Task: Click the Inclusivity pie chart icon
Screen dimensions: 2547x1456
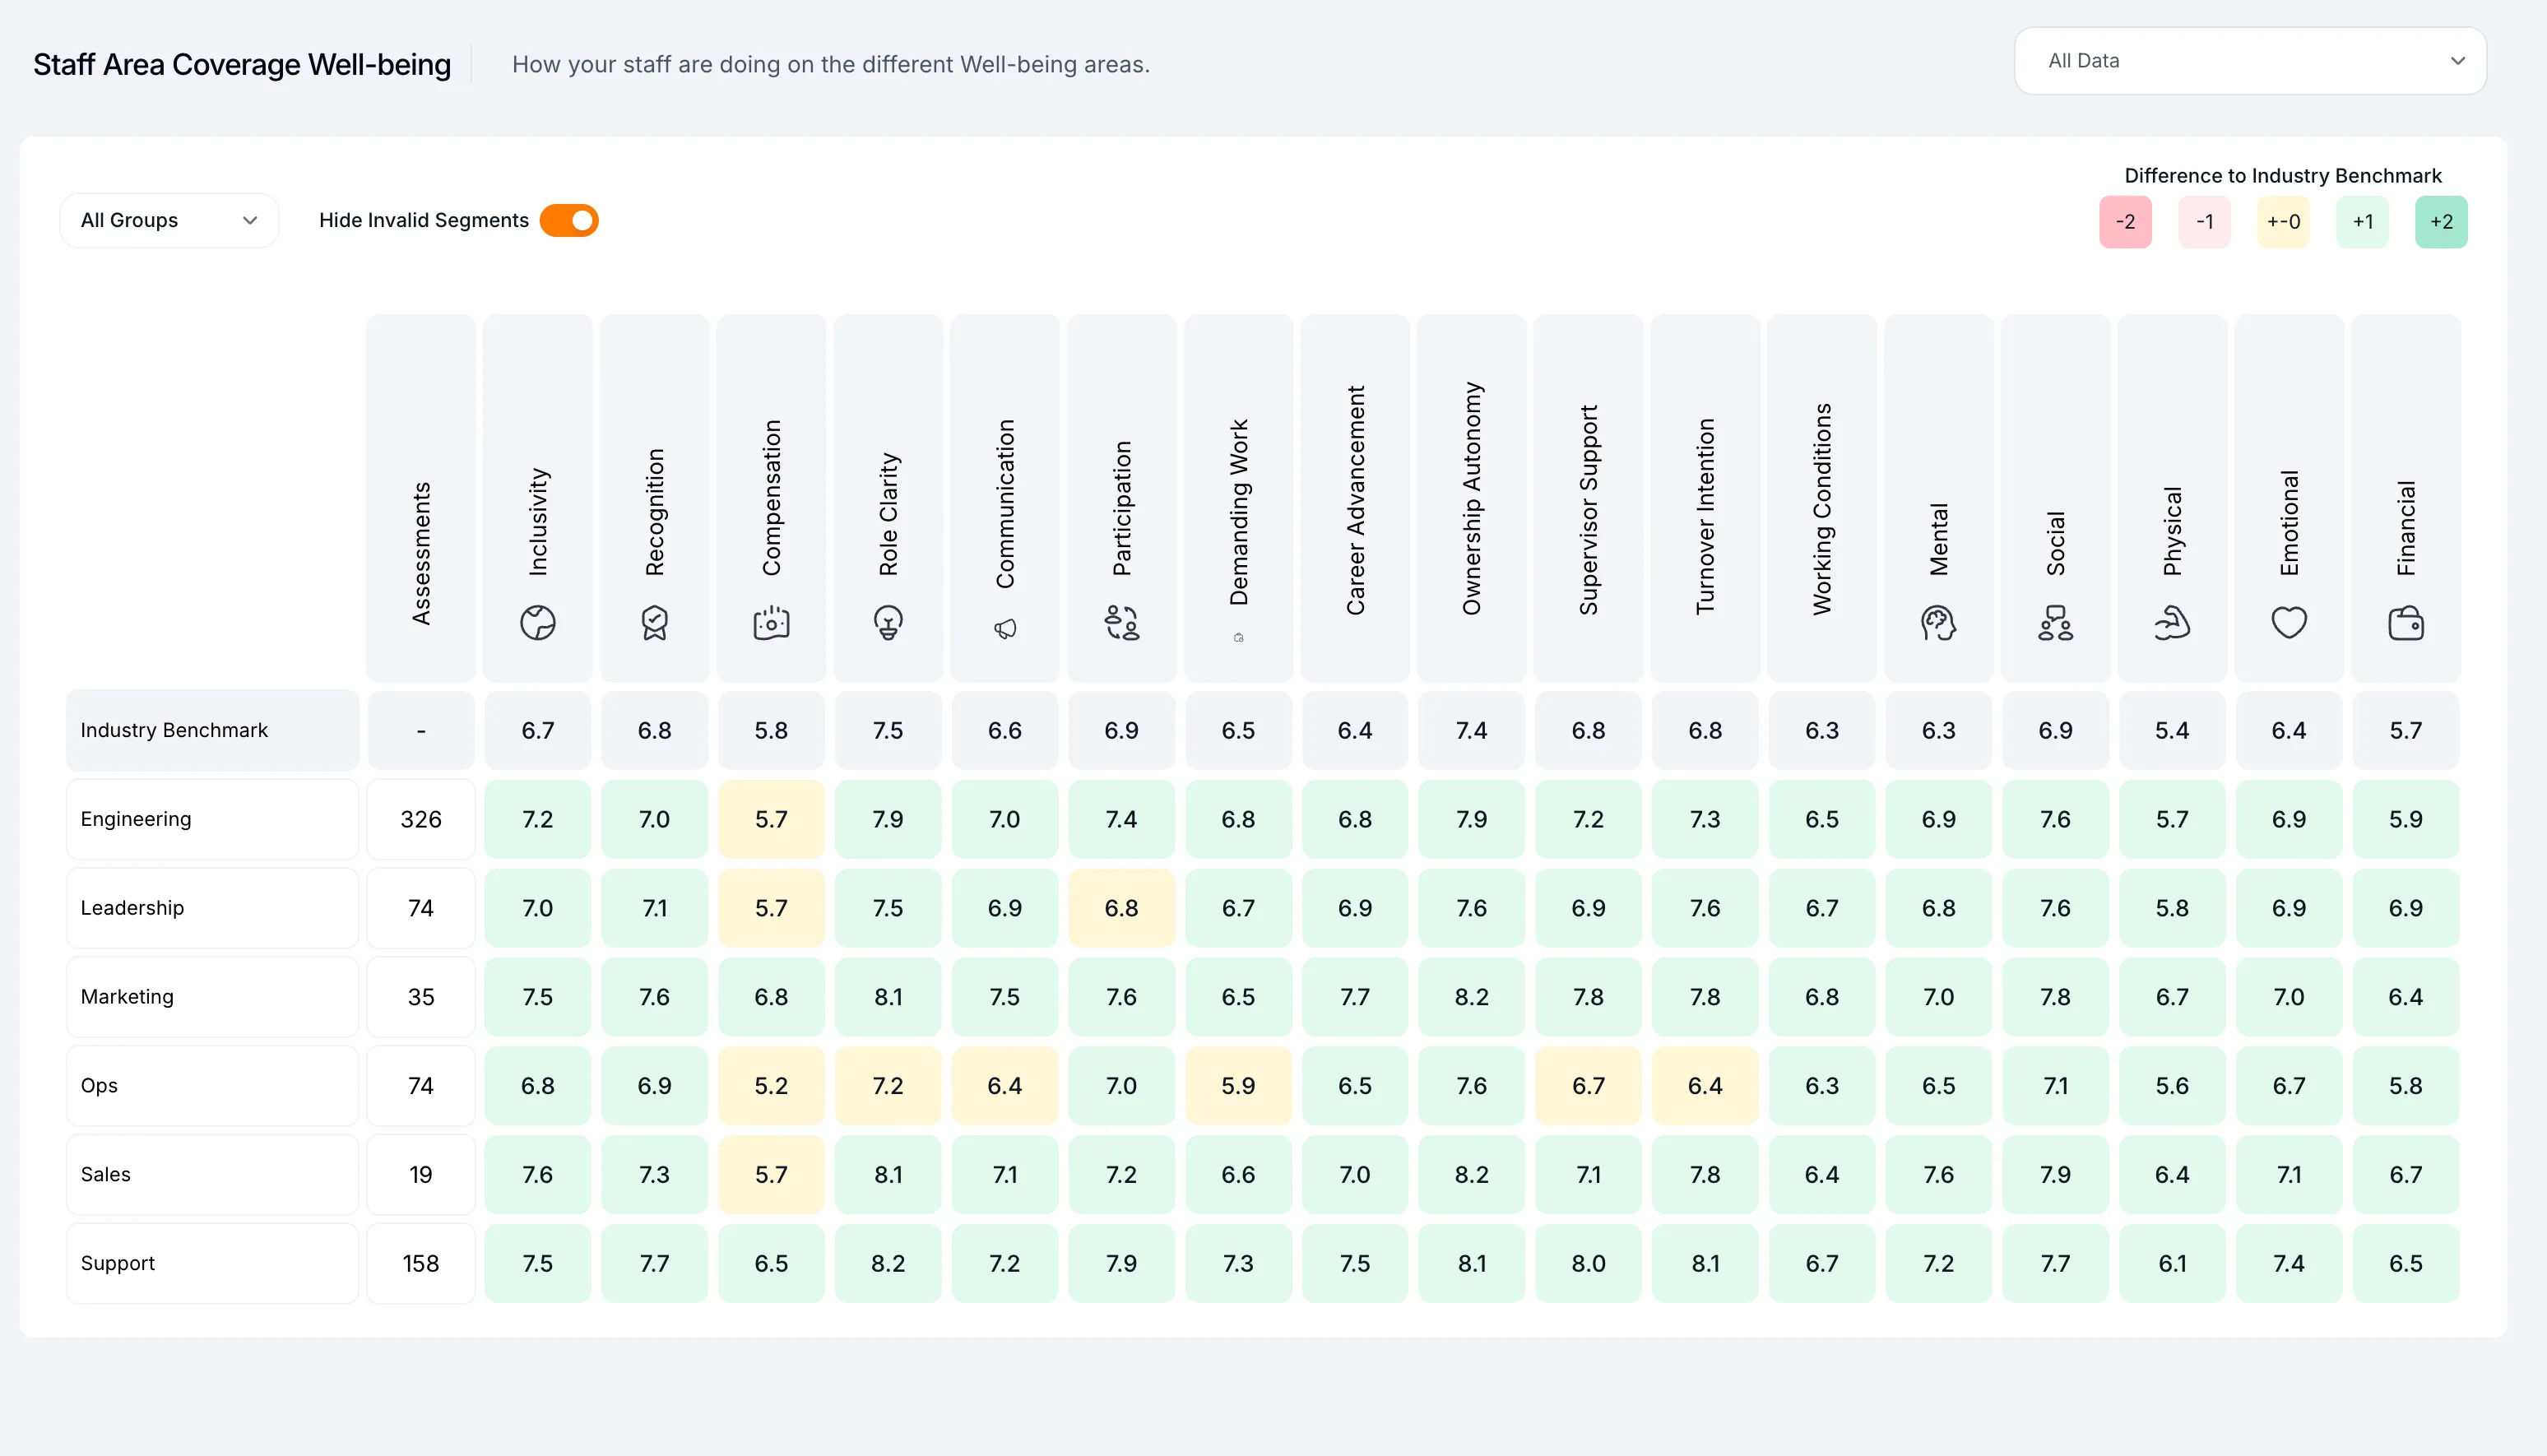Action: click(537, 622)
